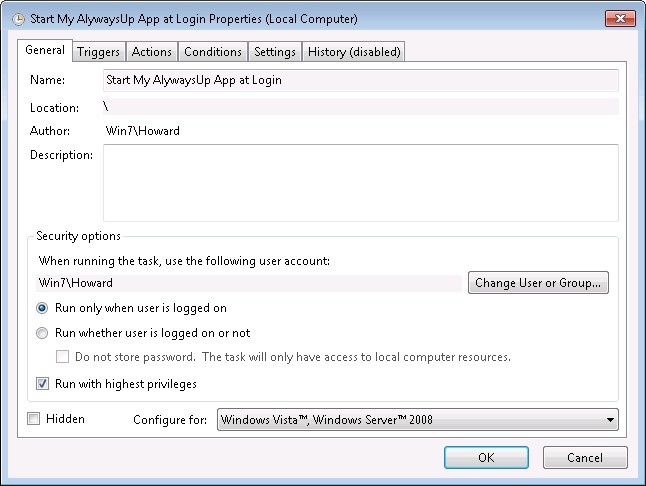Click the Task Scheduler clock icon in title bar
Screen dimensions: 646x486
click(x=18, y=19)
